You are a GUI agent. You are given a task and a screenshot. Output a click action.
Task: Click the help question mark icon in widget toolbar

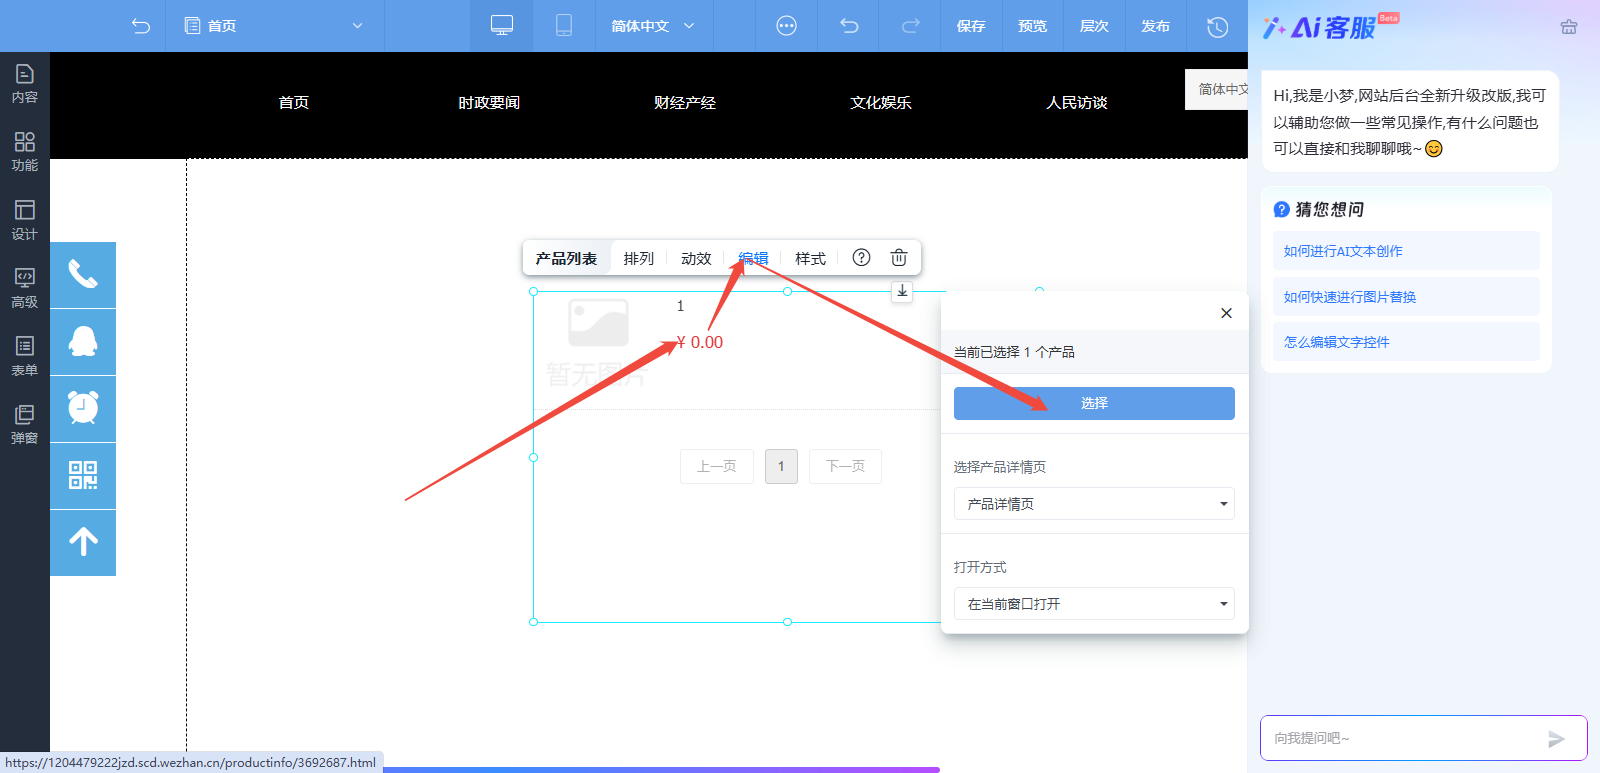pos(861,258)
